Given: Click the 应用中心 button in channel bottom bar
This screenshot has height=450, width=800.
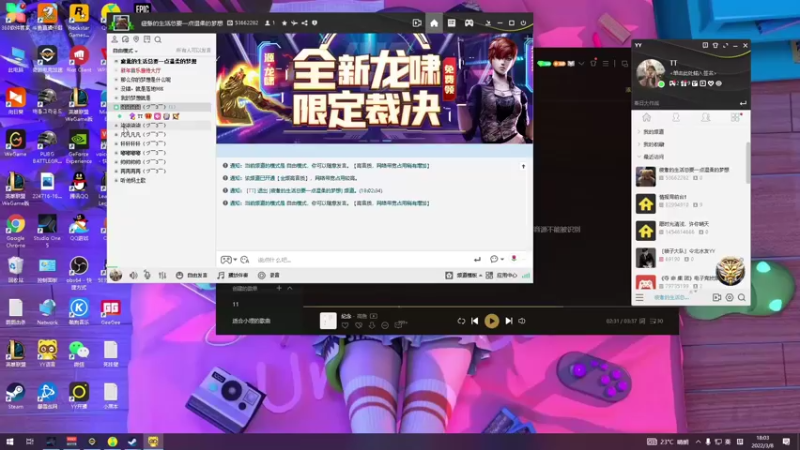Looking at the screenshot, I should 502,276.
